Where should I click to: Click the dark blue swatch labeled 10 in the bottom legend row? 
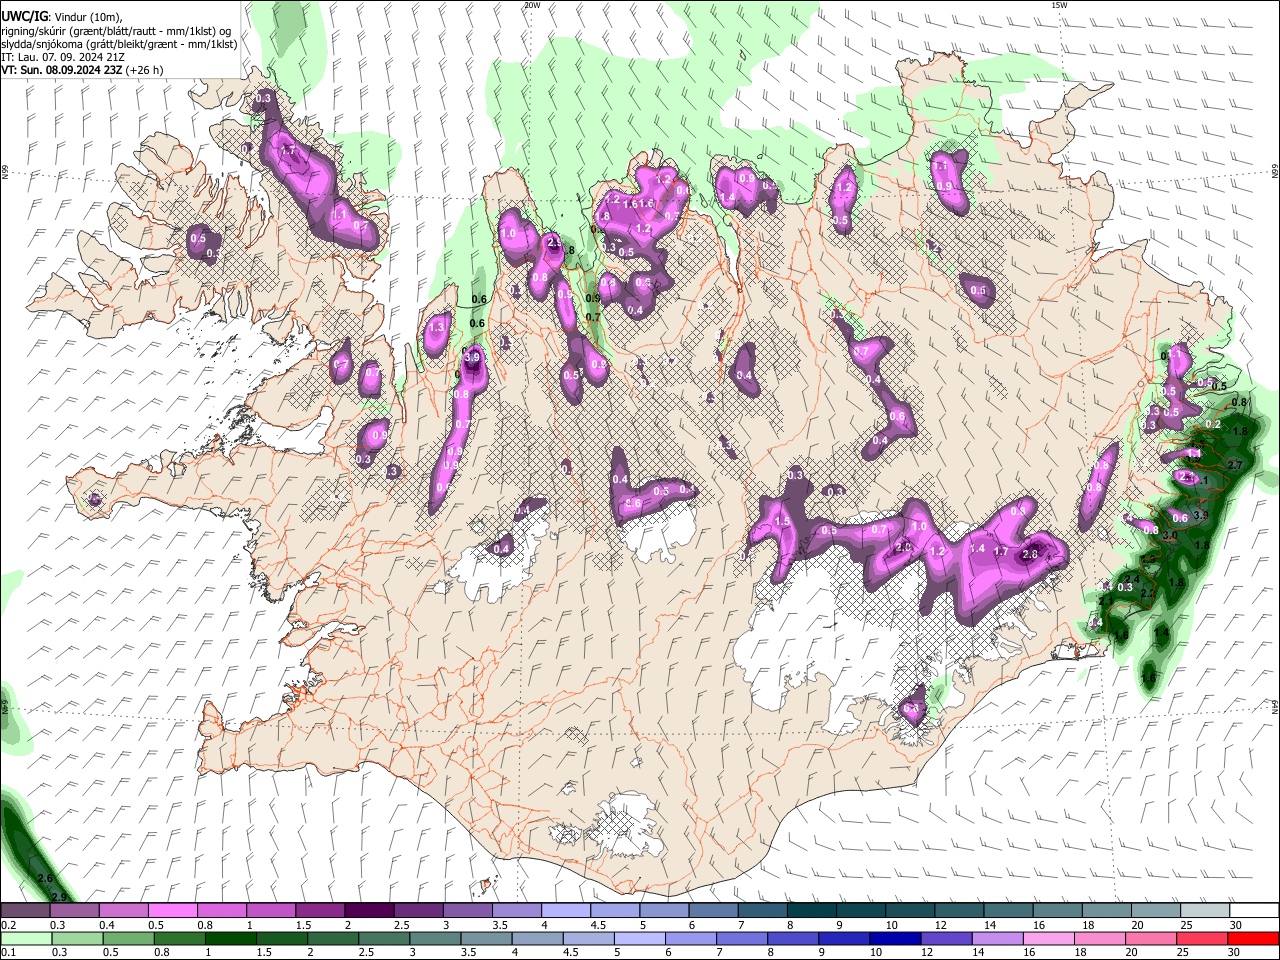[893, 938]
